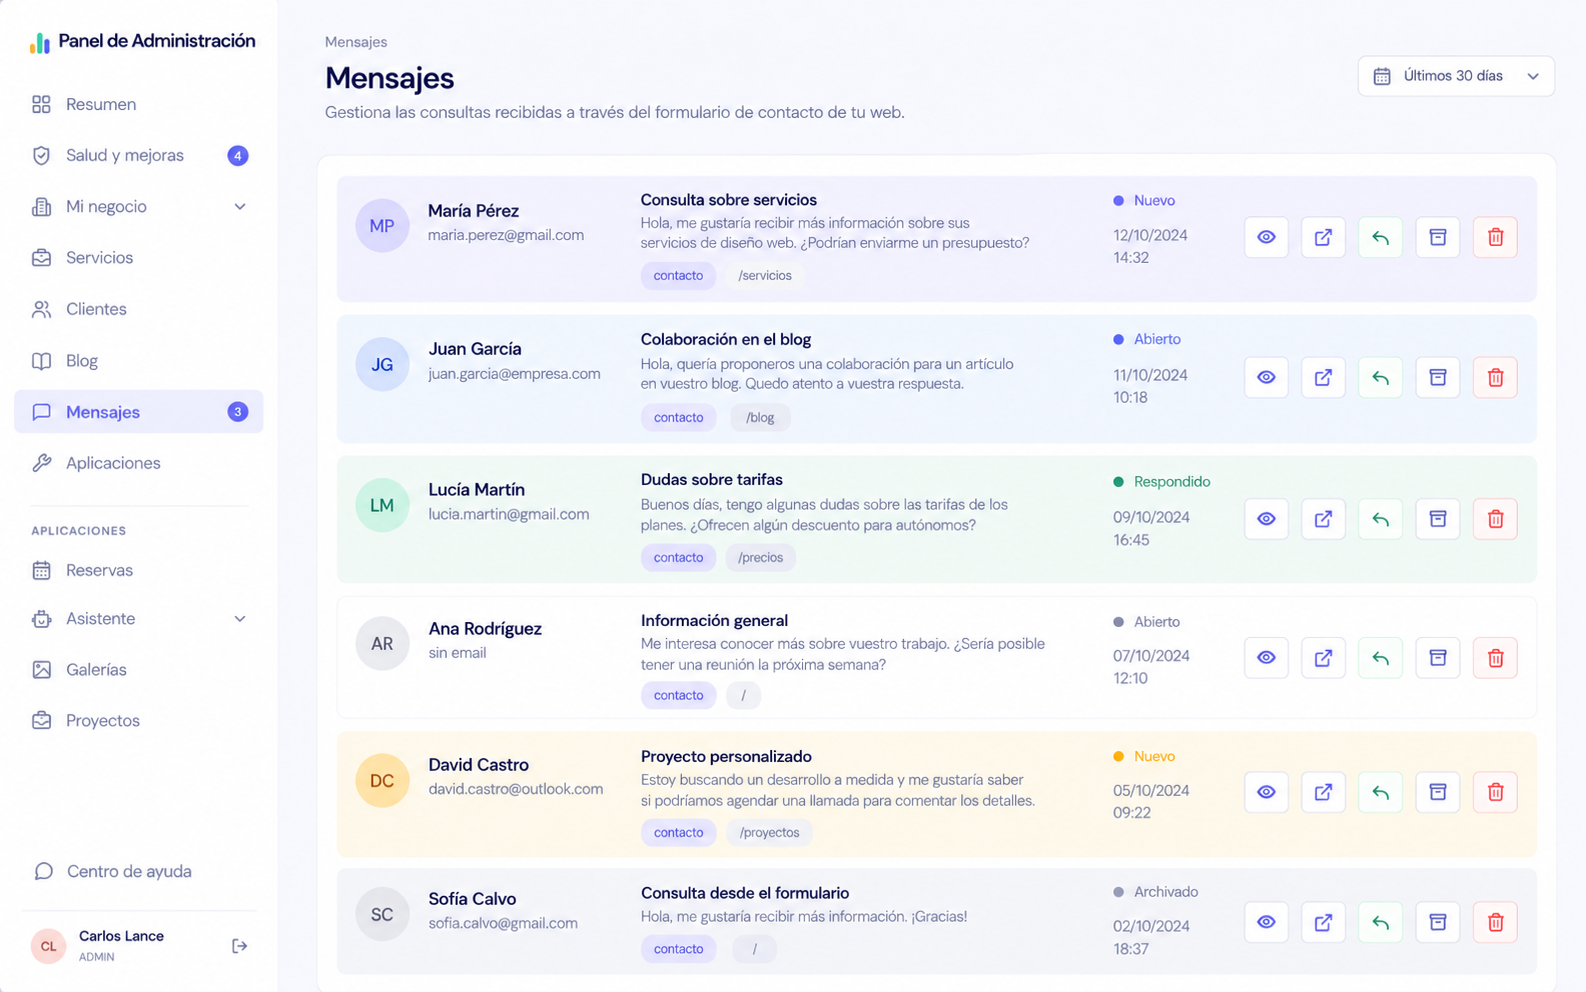The image size is (1586, 992).
Task: Open Lucía Martín's message in new window
Action: pos(1323,519)
